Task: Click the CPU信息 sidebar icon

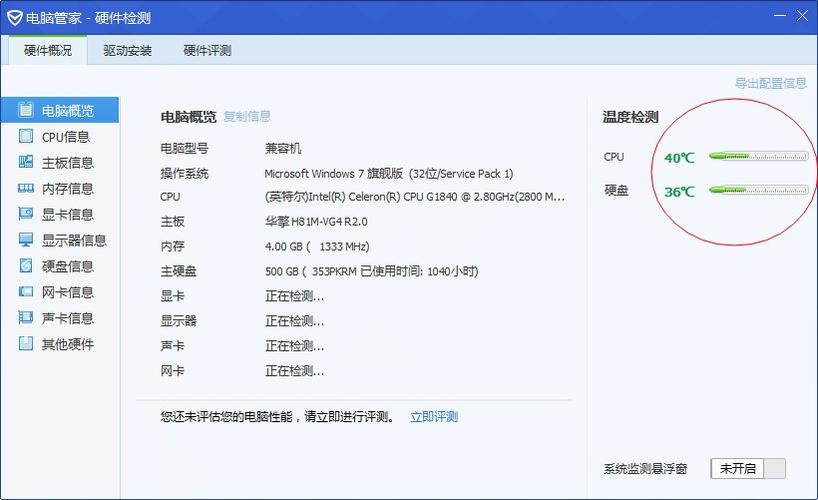Action: point(26,136)
